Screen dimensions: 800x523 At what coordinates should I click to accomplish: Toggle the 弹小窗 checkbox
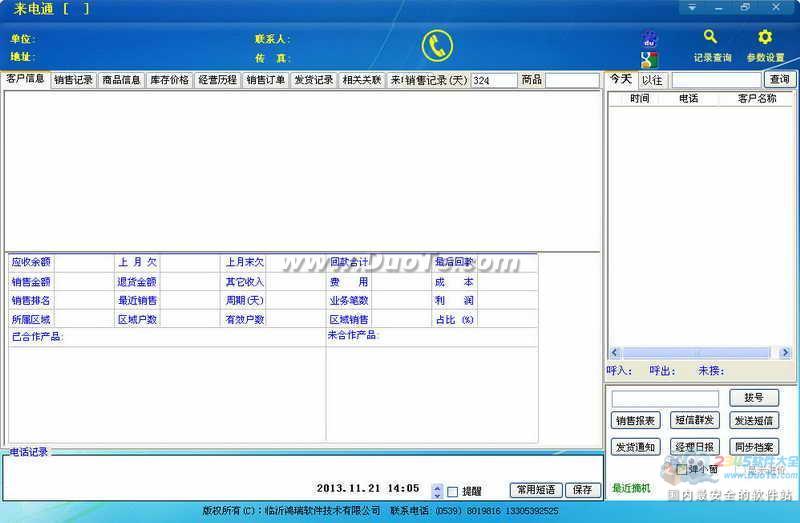pos(682,469)
